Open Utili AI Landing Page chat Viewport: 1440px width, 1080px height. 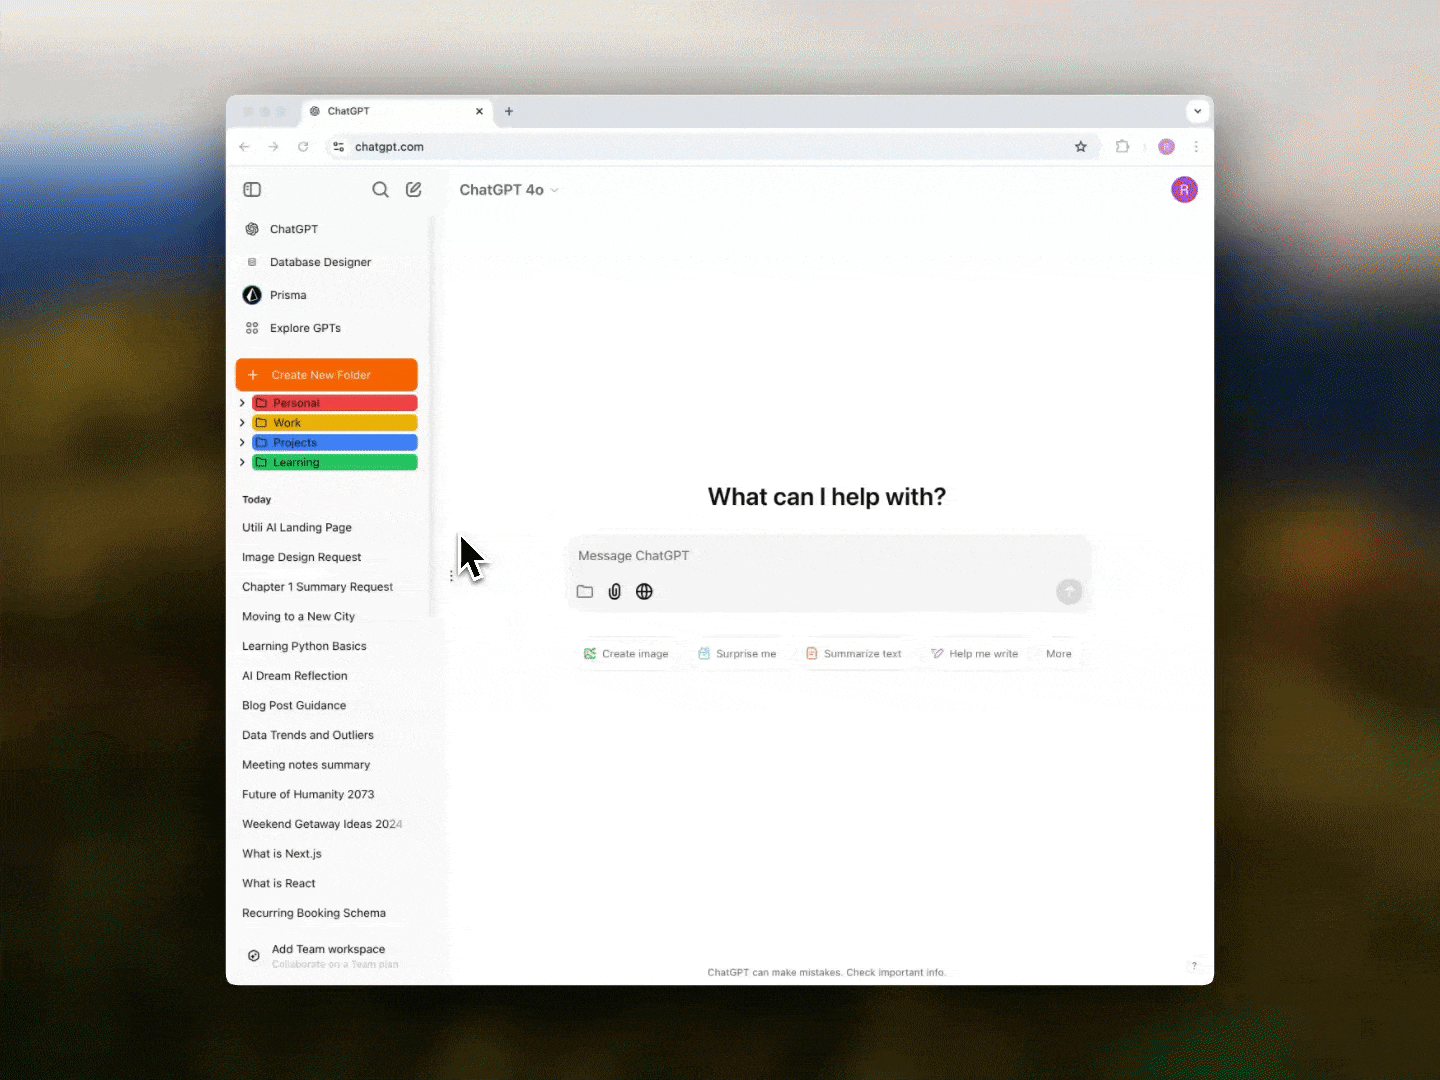coord(297,528)
